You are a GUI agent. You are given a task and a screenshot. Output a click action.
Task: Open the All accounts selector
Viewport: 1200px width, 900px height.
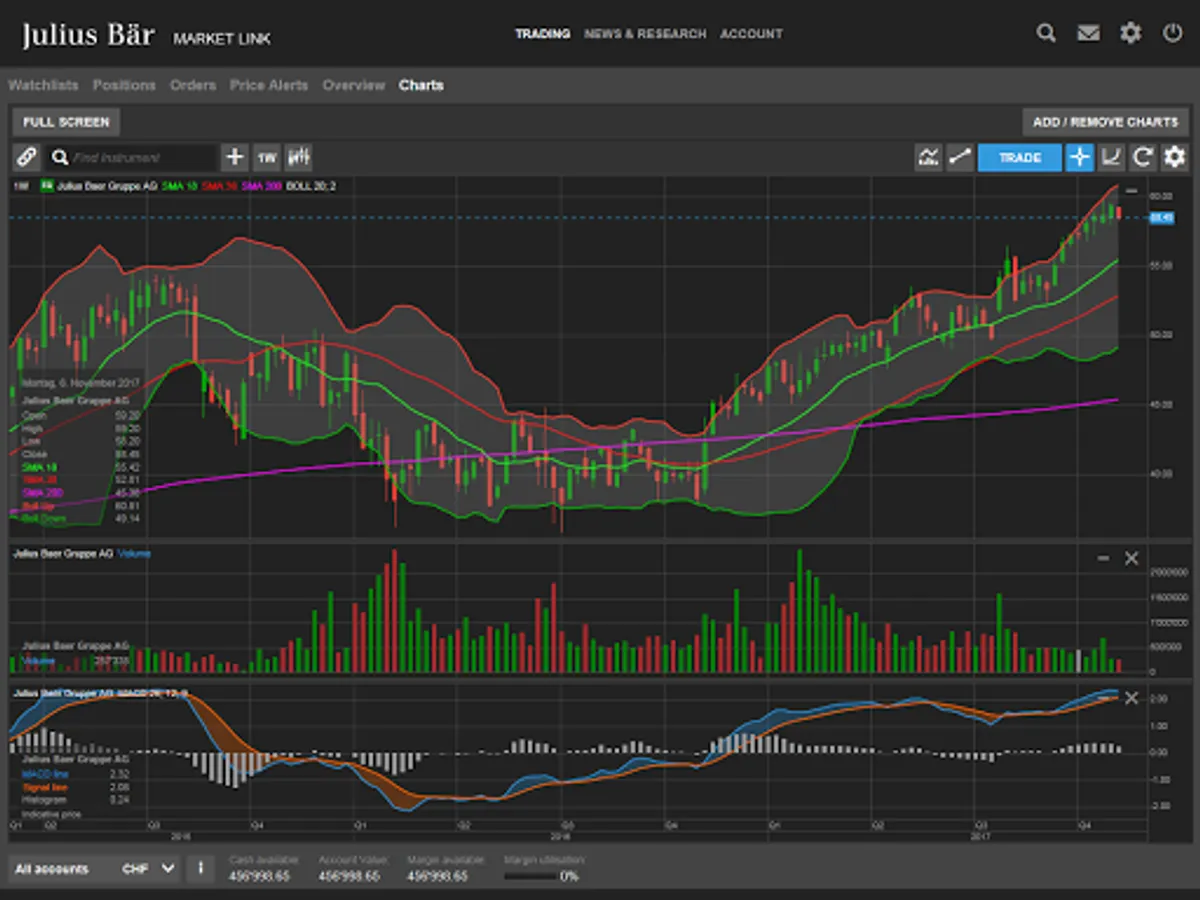coord(52,869)
